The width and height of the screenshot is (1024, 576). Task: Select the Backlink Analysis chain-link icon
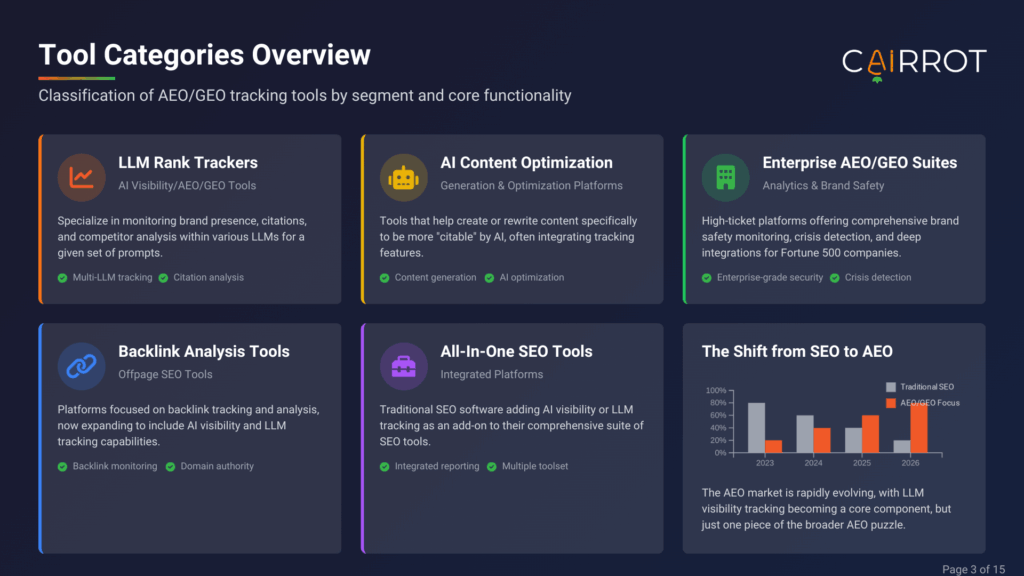pyautogui.click(x=81, y=366)
